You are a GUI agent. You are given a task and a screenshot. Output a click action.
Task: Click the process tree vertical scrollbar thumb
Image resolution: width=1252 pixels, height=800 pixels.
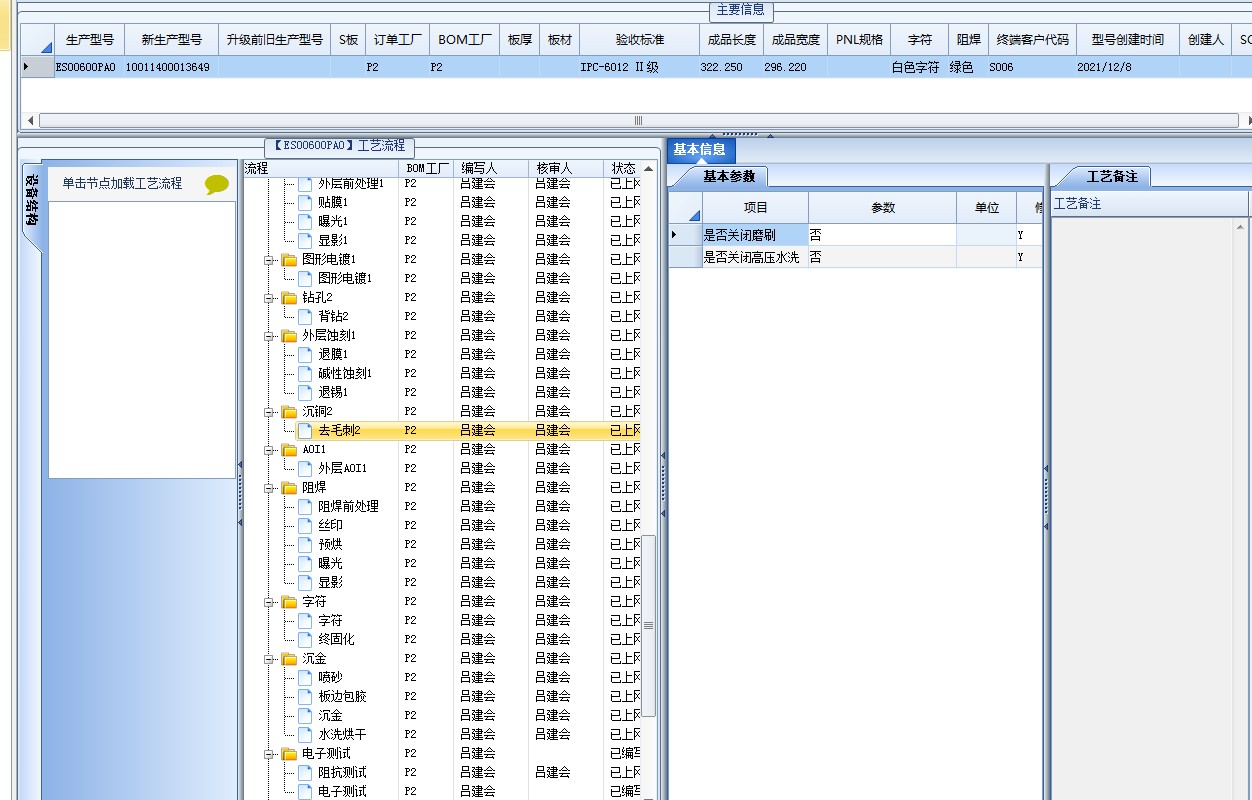(648, 626)
